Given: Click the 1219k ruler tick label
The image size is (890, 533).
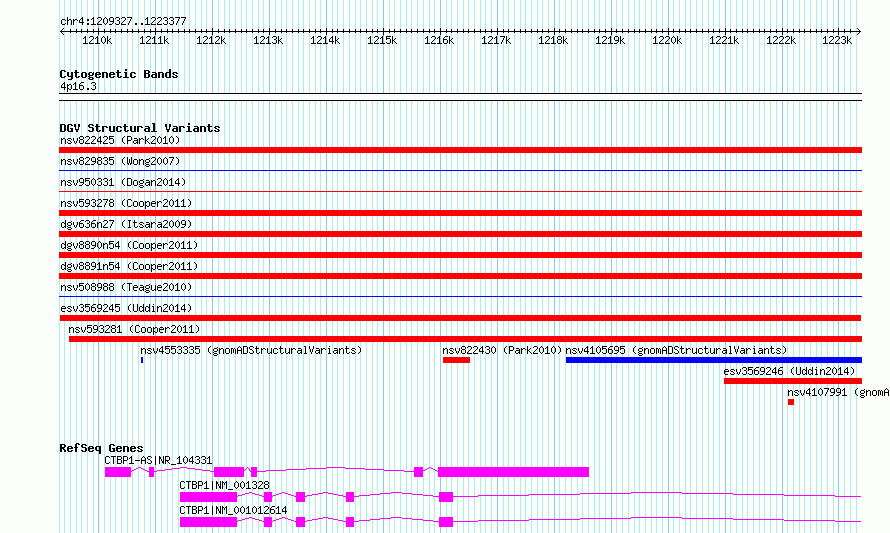Looking at the screenshot, I should pyautogui.click(x=610, y=40).
